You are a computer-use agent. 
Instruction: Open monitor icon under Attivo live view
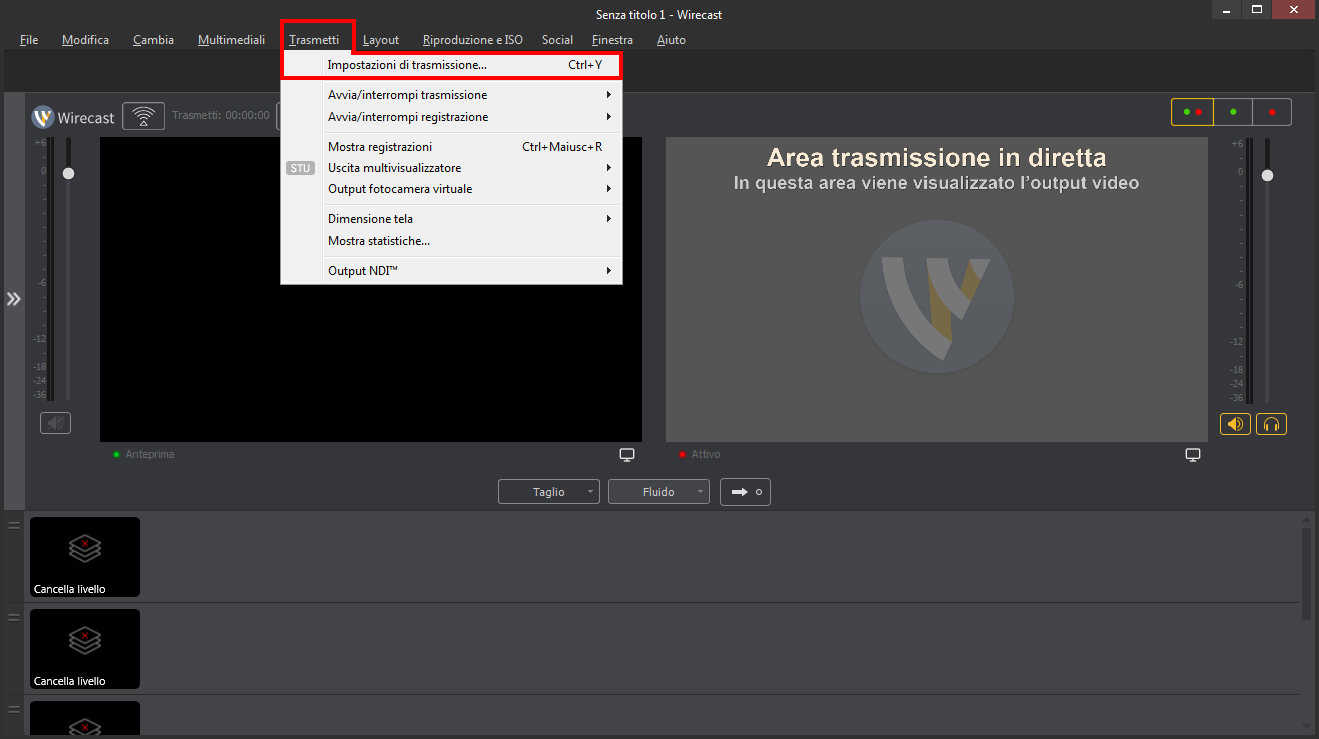click(1193, 455)
